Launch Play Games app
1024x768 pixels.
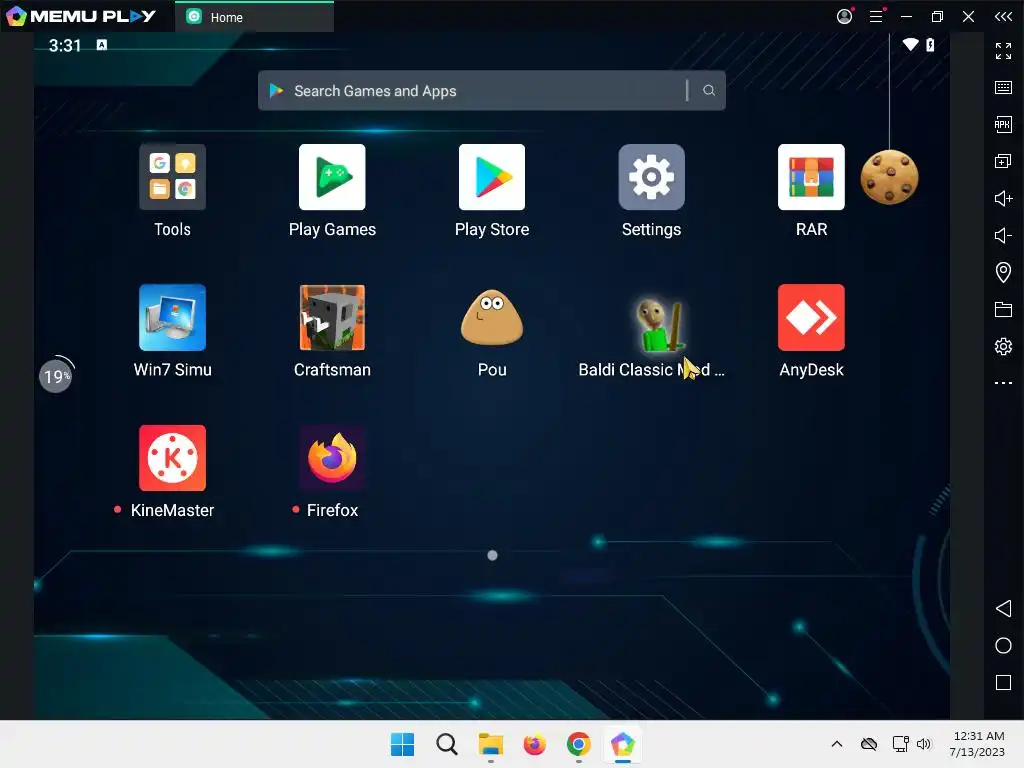(332, 177)
